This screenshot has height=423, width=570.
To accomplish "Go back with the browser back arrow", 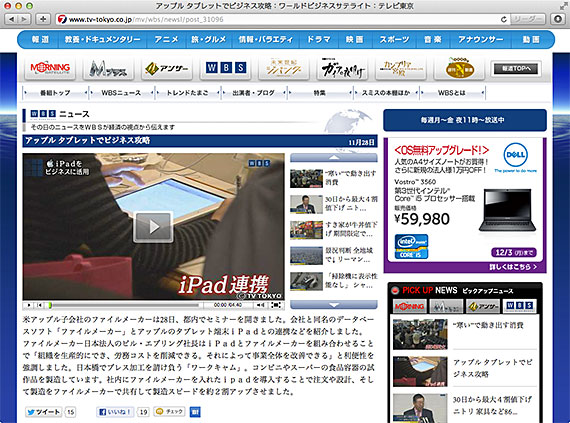I will click(12, 19).
